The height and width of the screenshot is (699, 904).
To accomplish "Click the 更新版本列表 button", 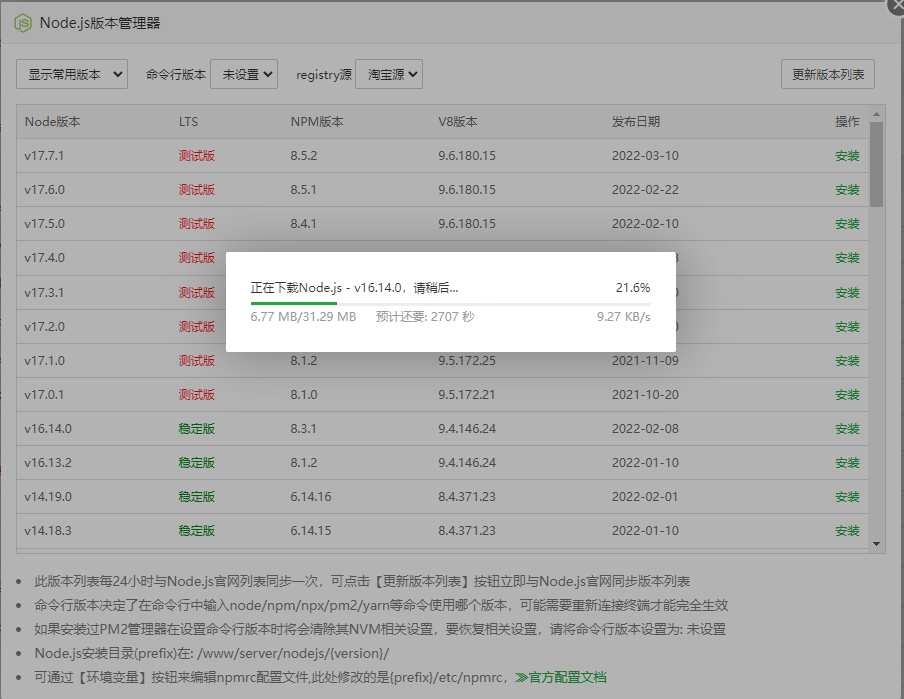I will (x=828, y=74).
